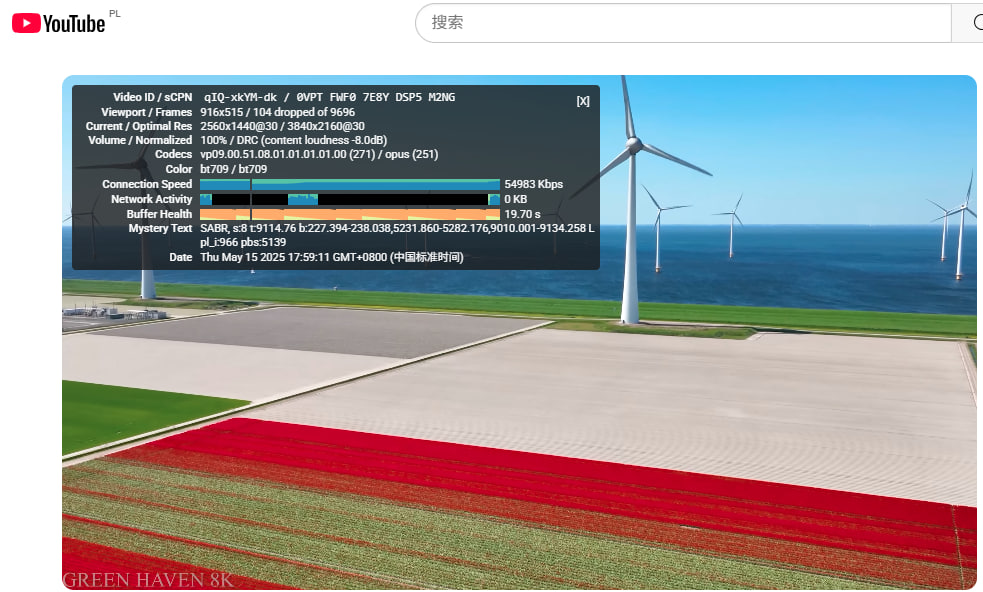Screen dimensions: 983x592
Task: Click the video ID text qIQ-xkYM-dk
Action: (x=241, y=98)
